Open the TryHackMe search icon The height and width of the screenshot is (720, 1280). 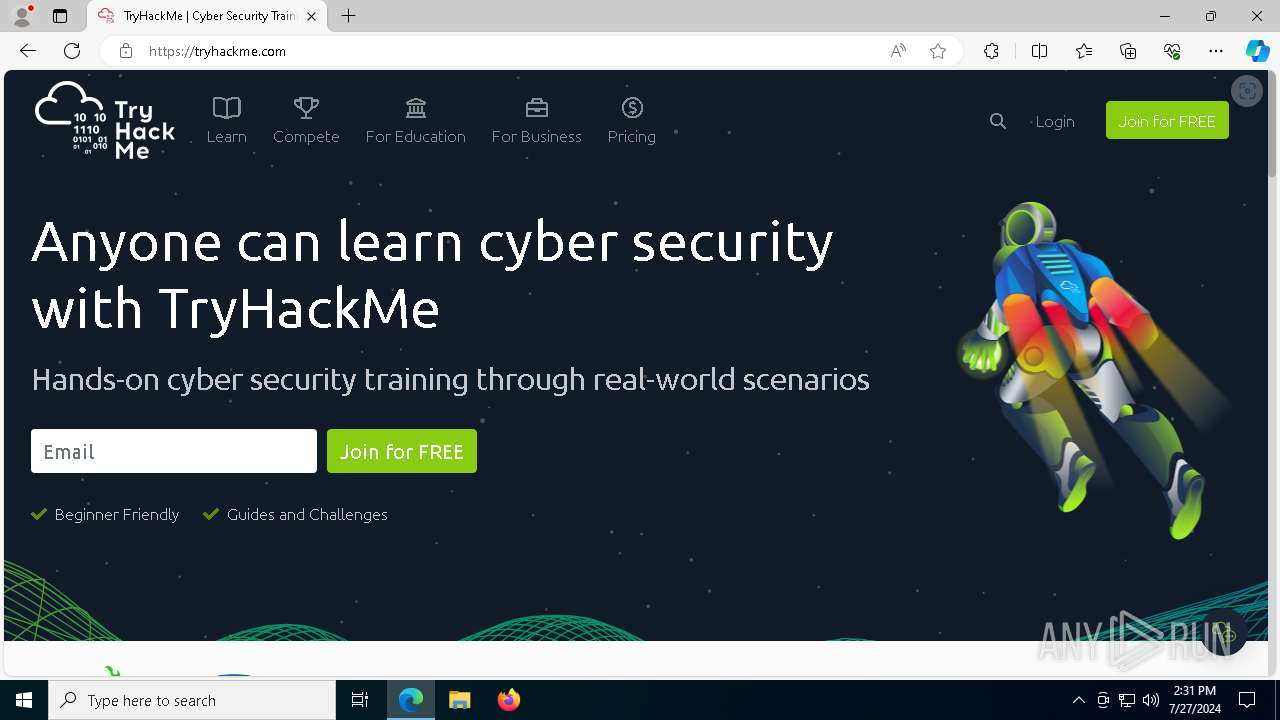point(997,121)
